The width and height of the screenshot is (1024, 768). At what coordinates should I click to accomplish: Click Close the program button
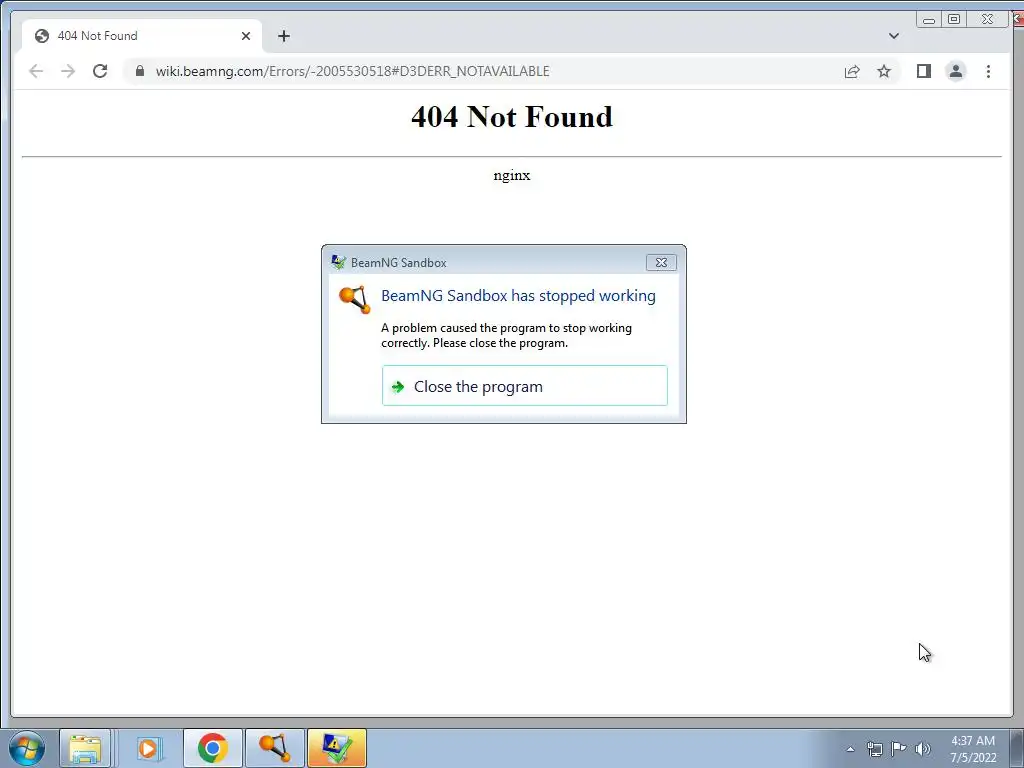point(524,386)
